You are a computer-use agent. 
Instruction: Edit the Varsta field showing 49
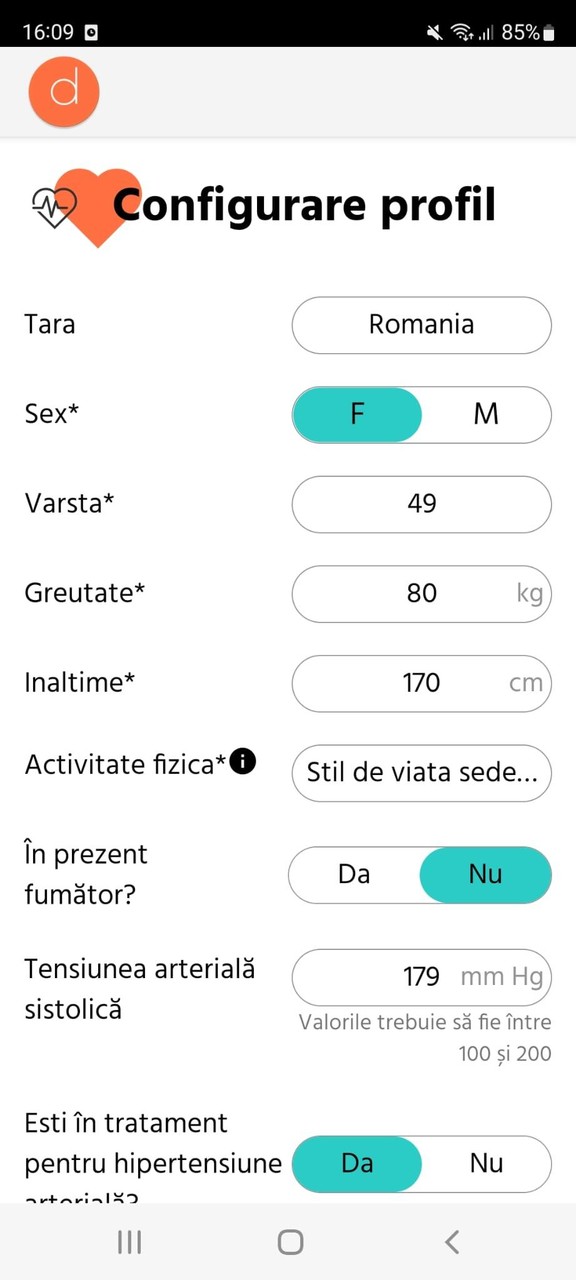(421, 504)
